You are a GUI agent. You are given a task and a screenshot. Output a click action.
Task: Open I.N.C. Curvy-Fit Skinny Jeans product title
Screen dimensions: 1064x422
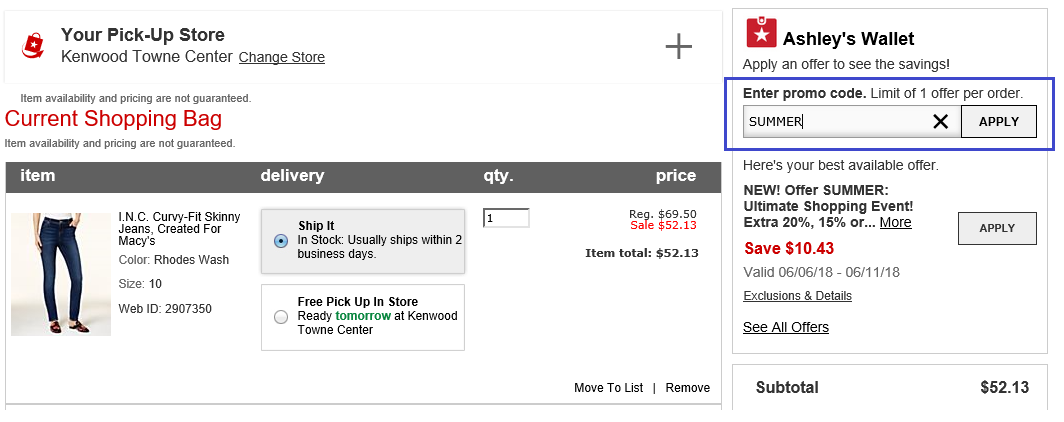180,228
